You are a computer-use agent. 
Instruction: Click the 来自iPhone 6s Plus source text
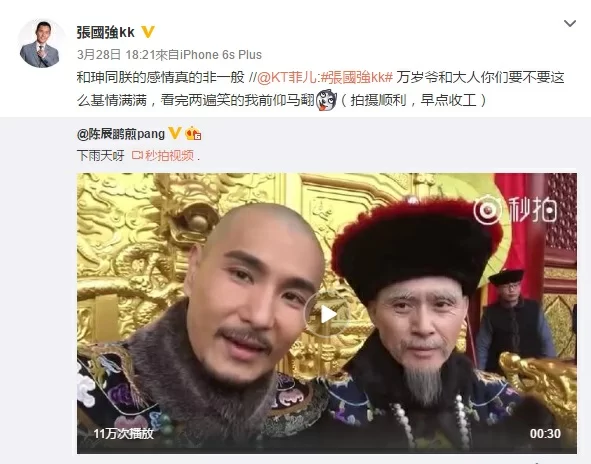click(x=208, y=55)
